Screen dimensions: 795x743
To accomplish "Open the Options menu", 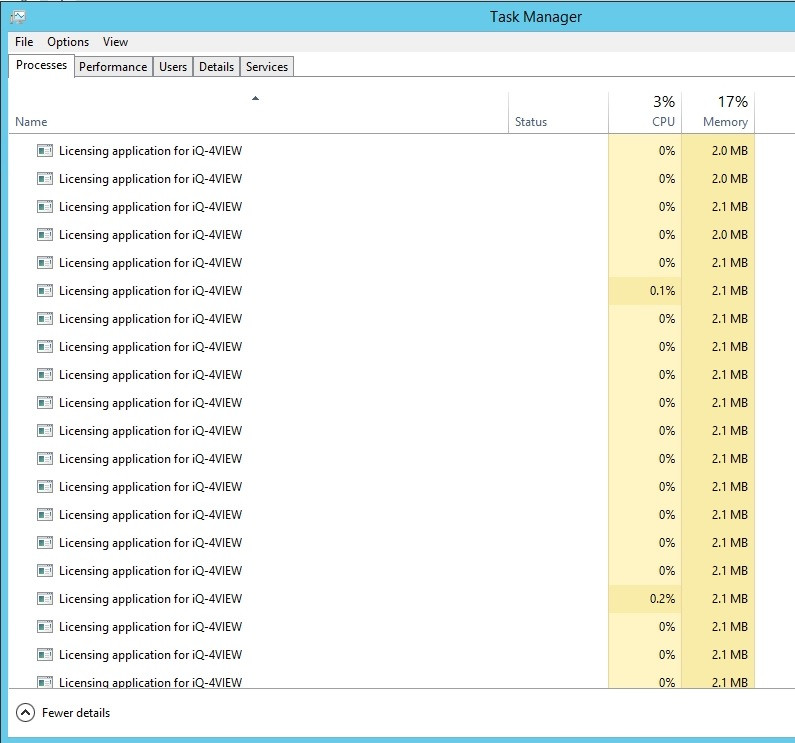I will pos(68,42).
